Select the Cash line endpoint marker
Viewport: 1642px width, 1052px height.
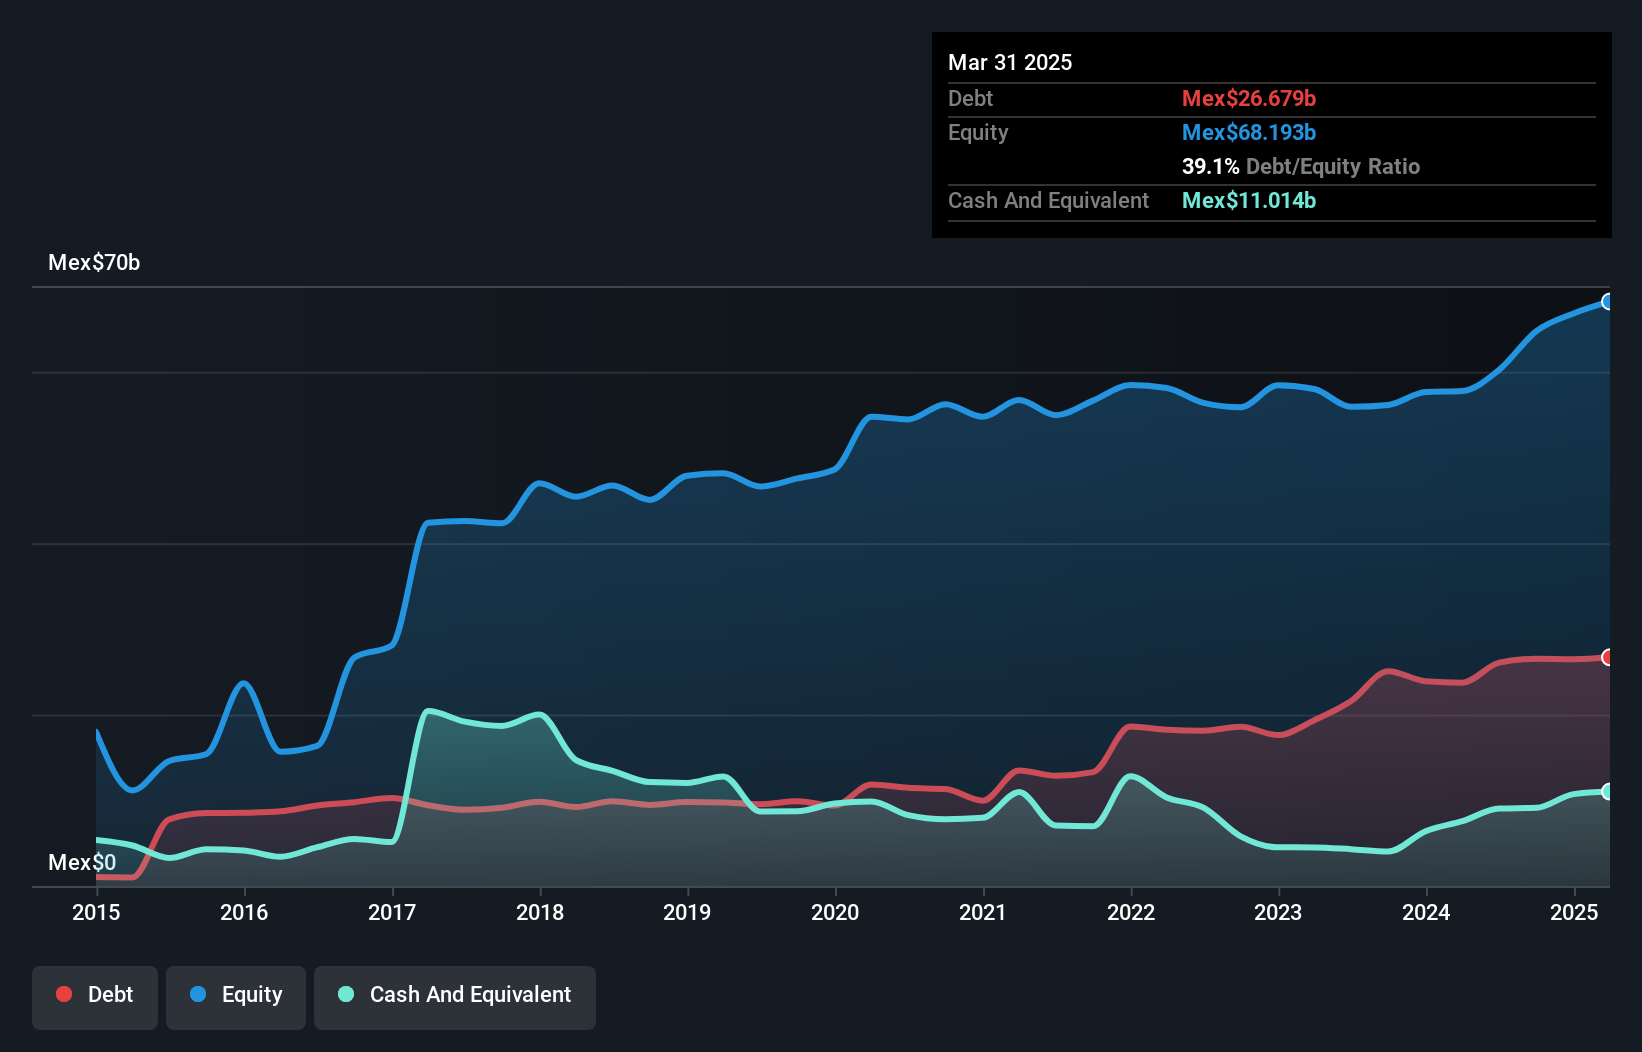coord(1607,792)
